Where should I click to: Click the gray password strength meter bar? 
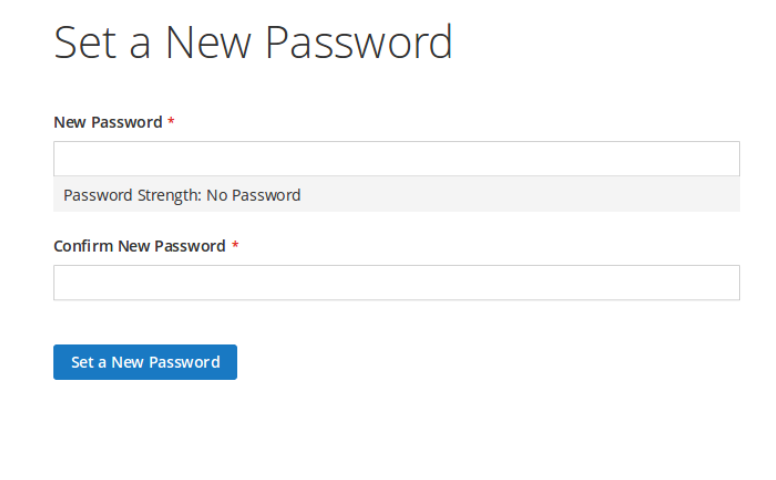click(x=396, y=194)
